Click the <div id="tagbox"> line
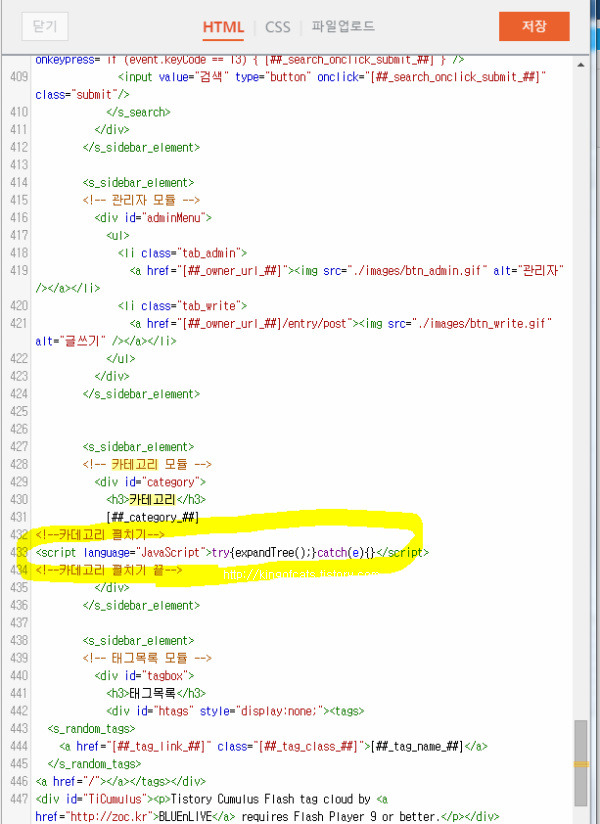Image resolution: width=600 pixels, height=824 pixels. (144, 676)
